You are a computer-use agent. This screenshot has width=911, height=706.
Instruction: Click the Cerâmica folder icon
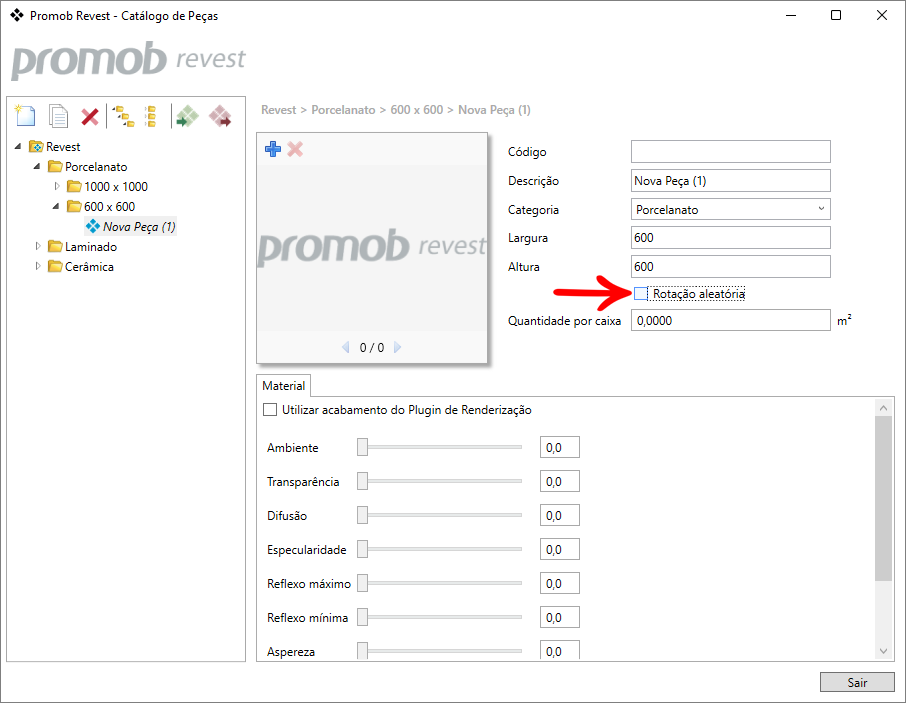(55, 267)
